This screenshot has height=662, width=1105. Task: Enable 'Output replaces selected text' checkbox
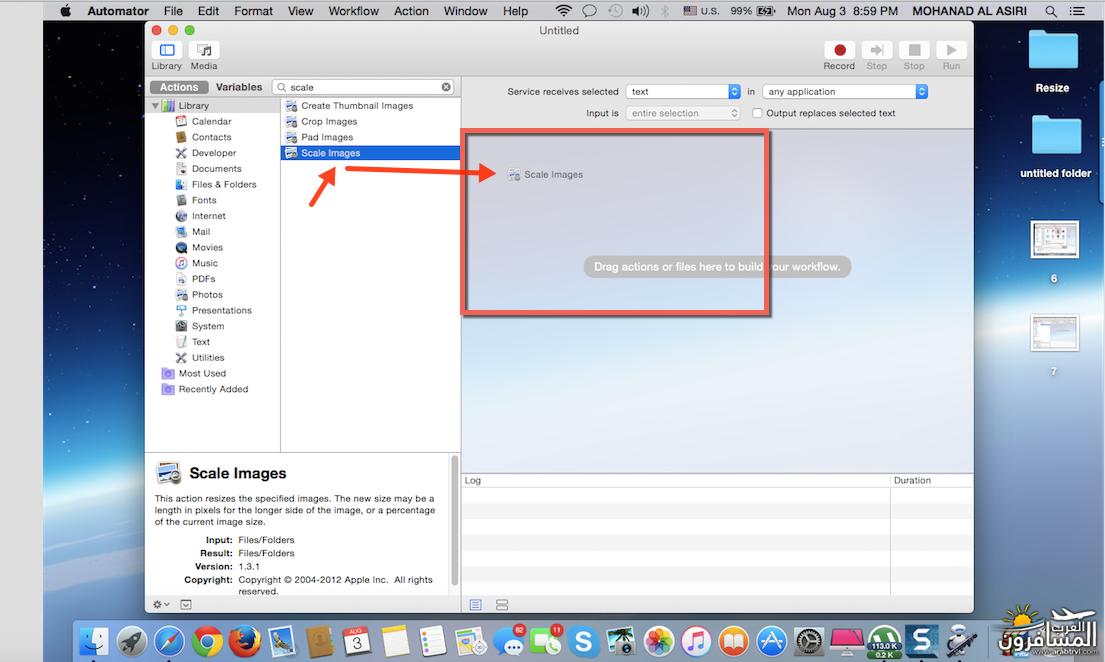point(757,113)
